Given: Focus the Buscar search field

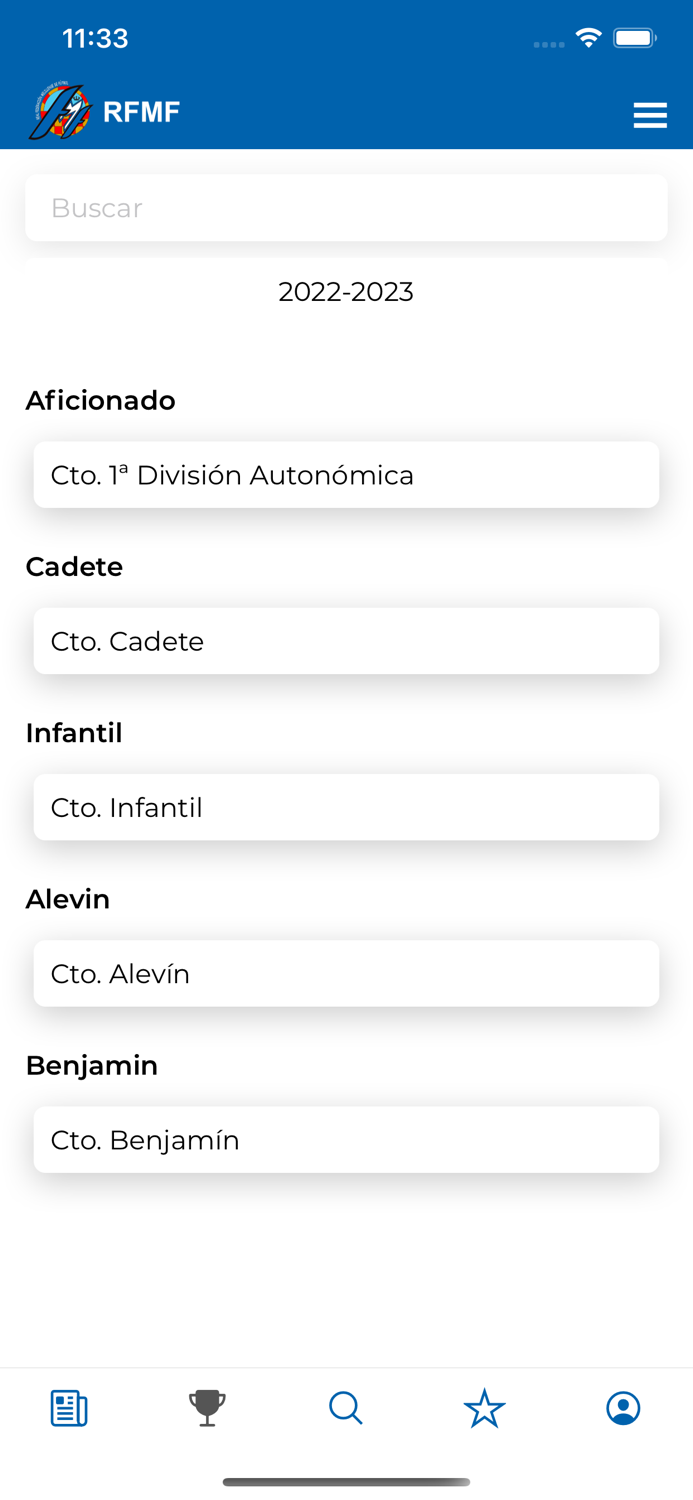Looking at the screenshot, I should point(346,208).
